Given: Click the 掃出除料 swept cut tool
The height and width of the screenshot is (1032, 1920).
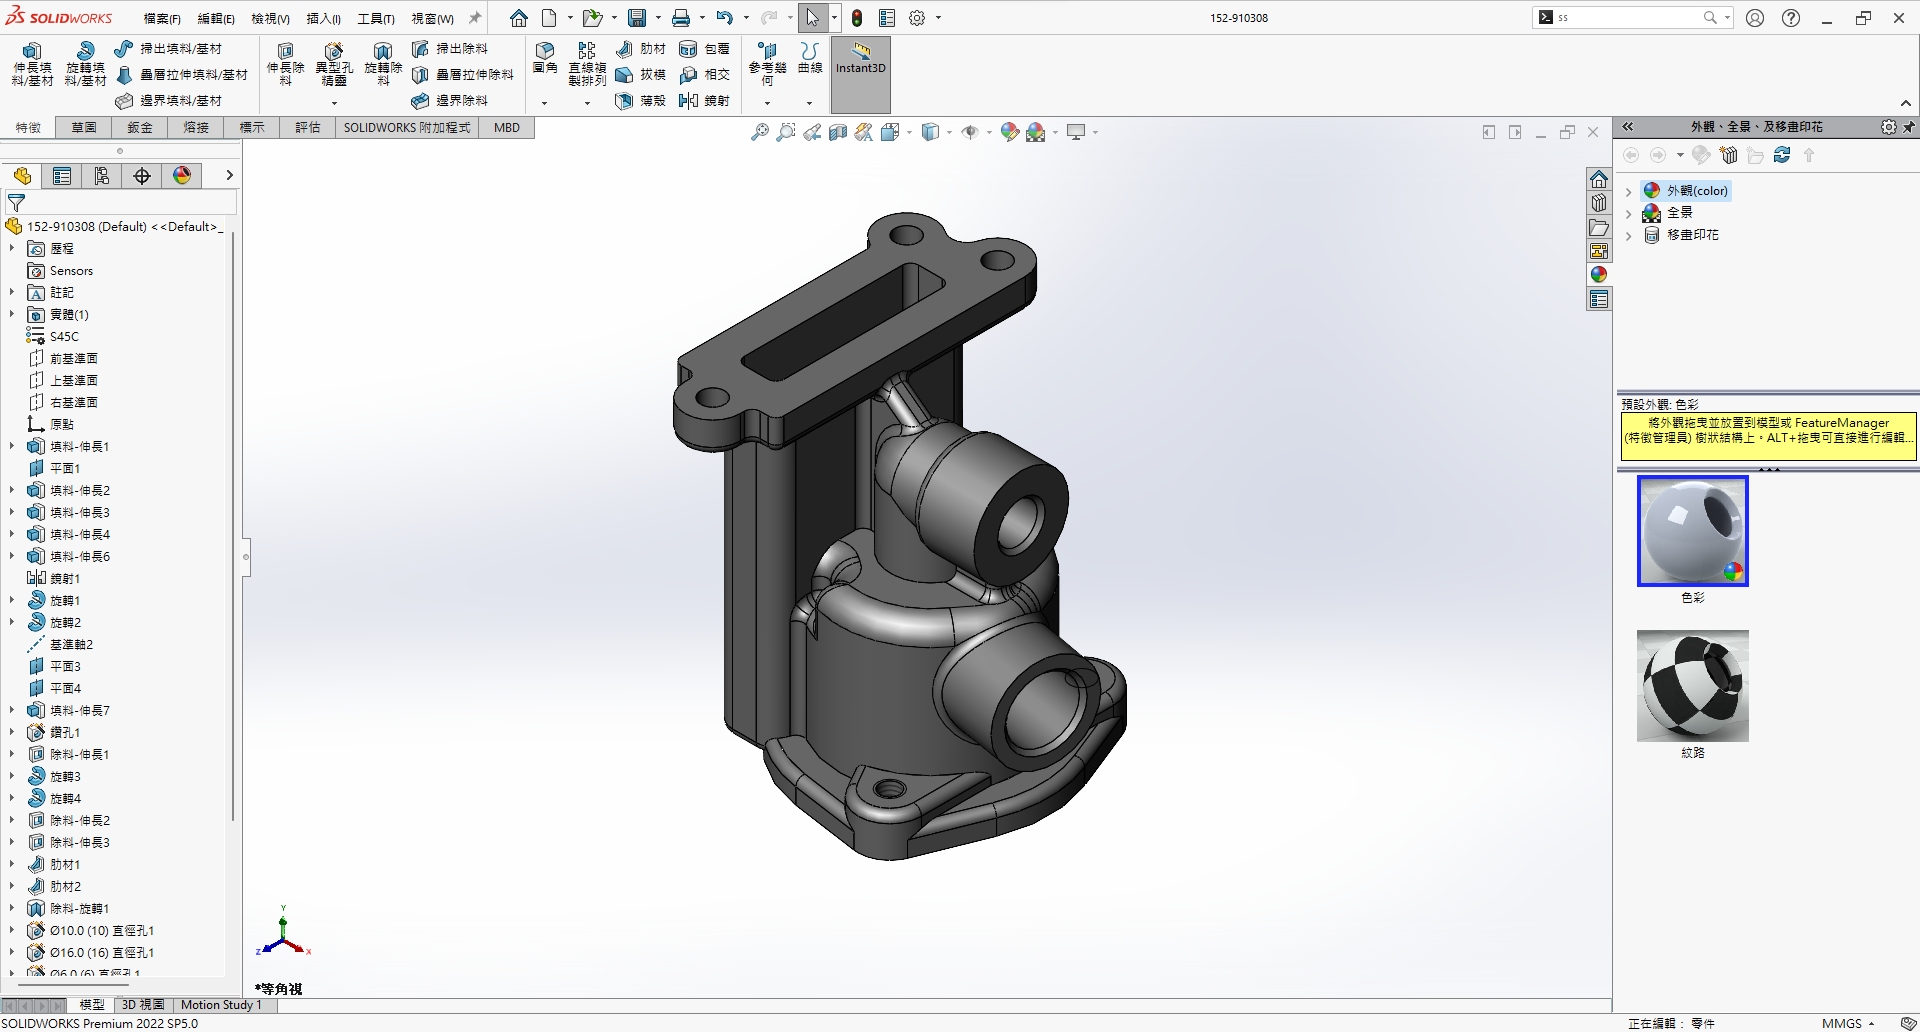Looking at the screenshot, I should click(450, 49).
